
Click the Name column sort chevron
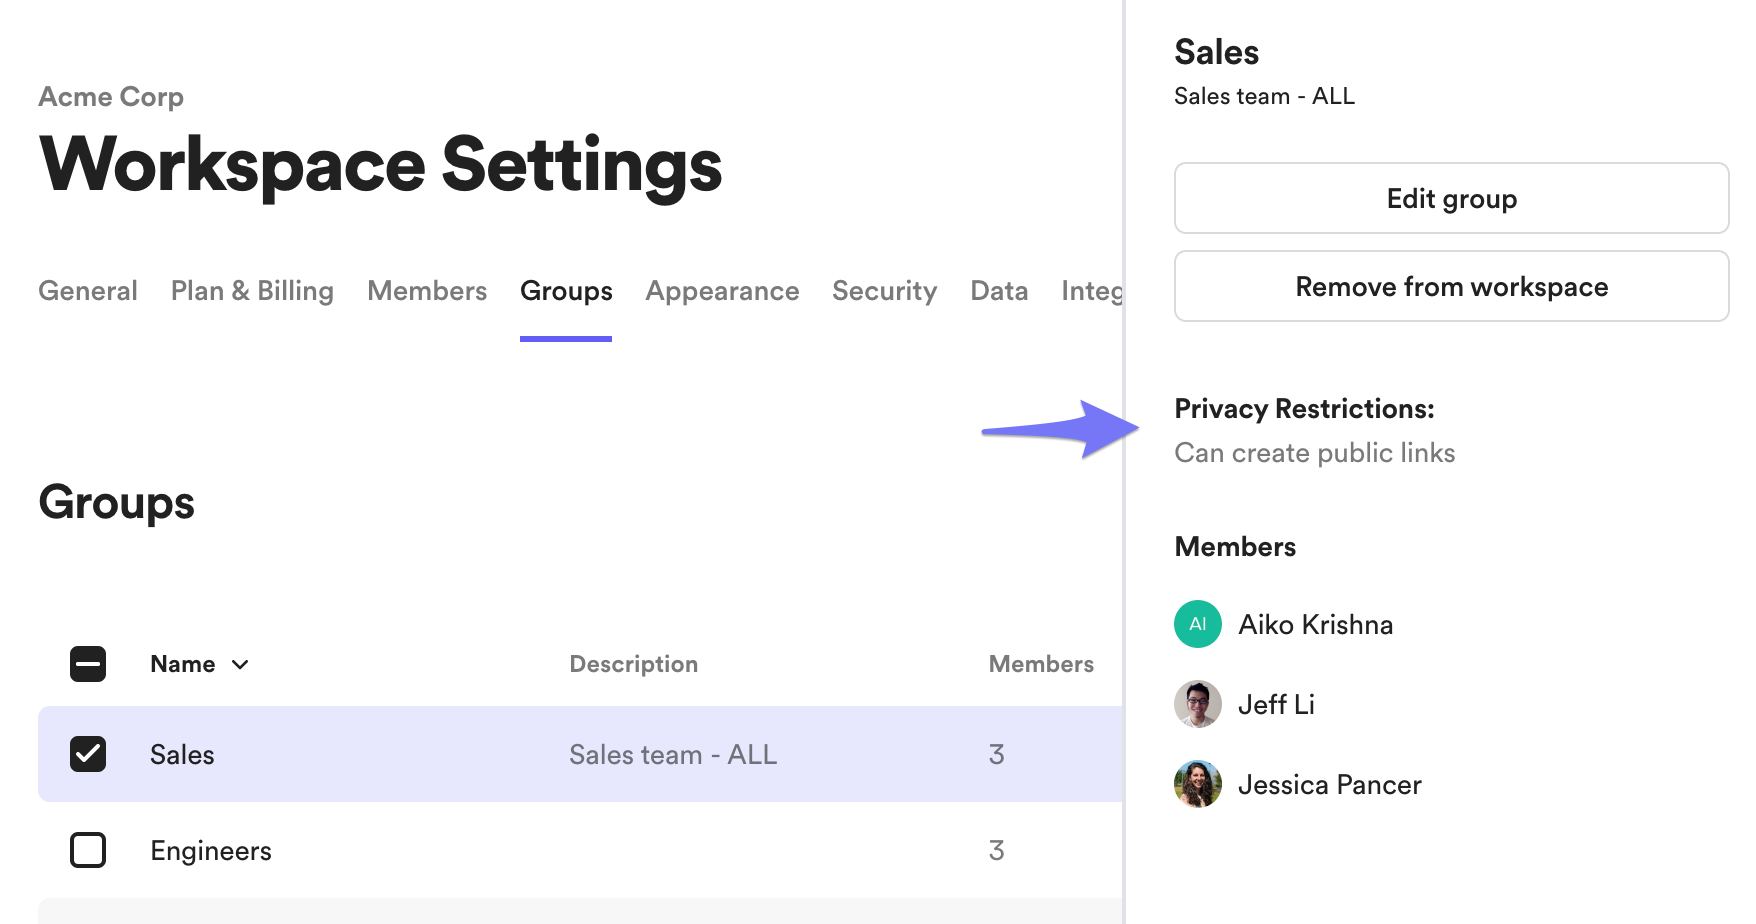pos(240,665)
